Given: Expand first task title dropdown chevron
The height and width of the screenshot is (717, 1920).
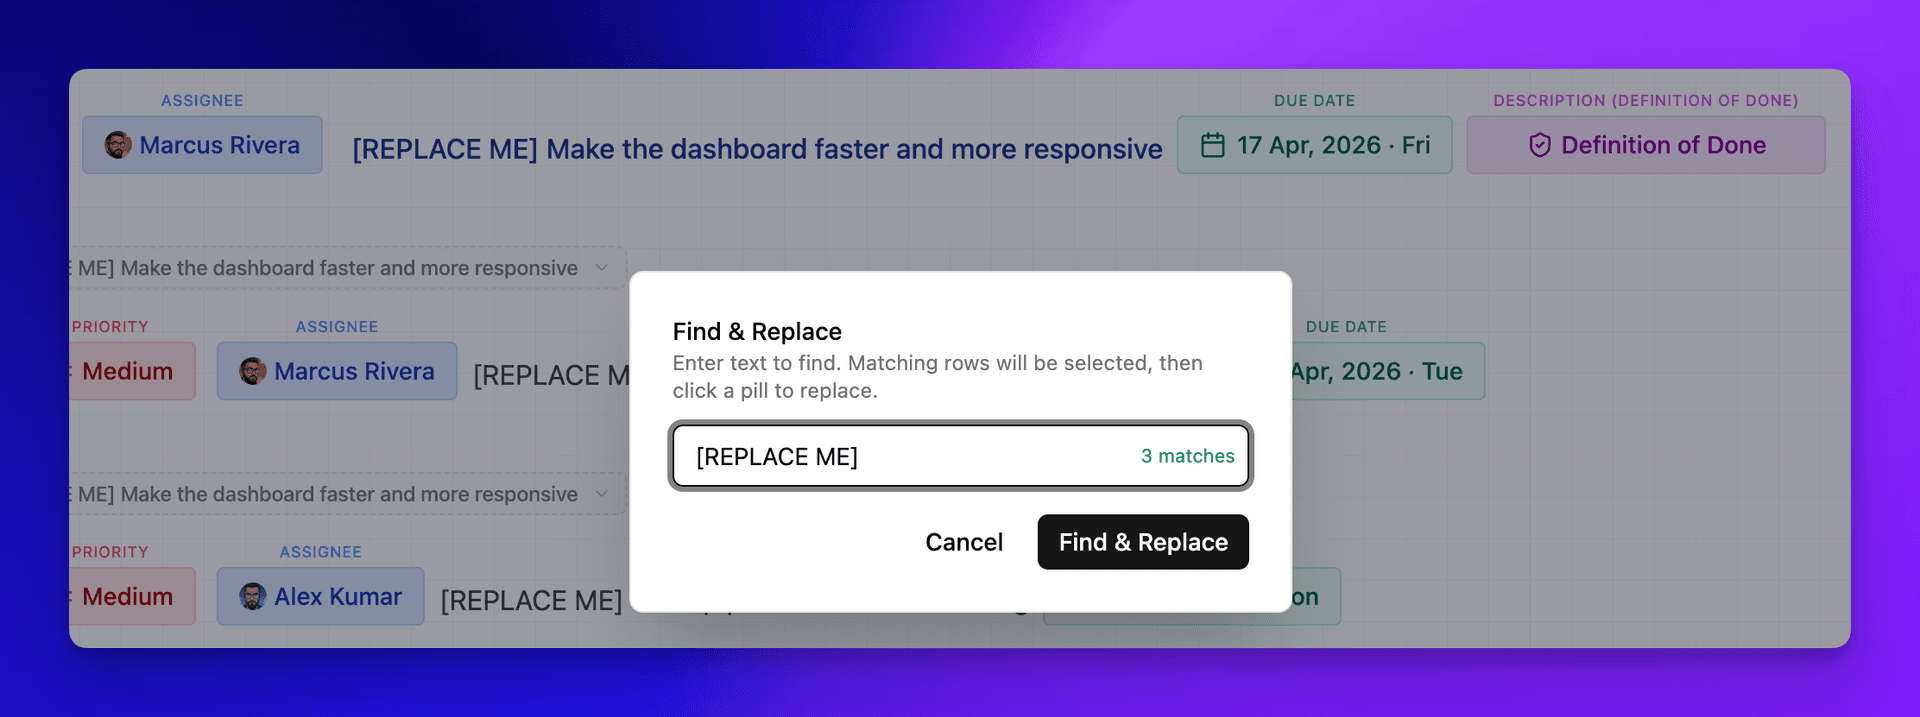Looking at the screenshot, I should 602,268.
